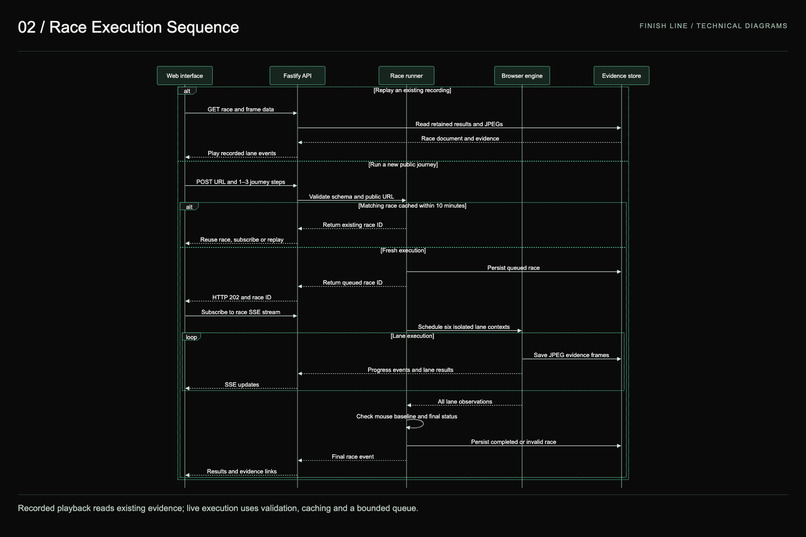The height and width of the screenshot is (537, 806).
Task: Select the Browser engine participant box
Action: coord(522,76)
